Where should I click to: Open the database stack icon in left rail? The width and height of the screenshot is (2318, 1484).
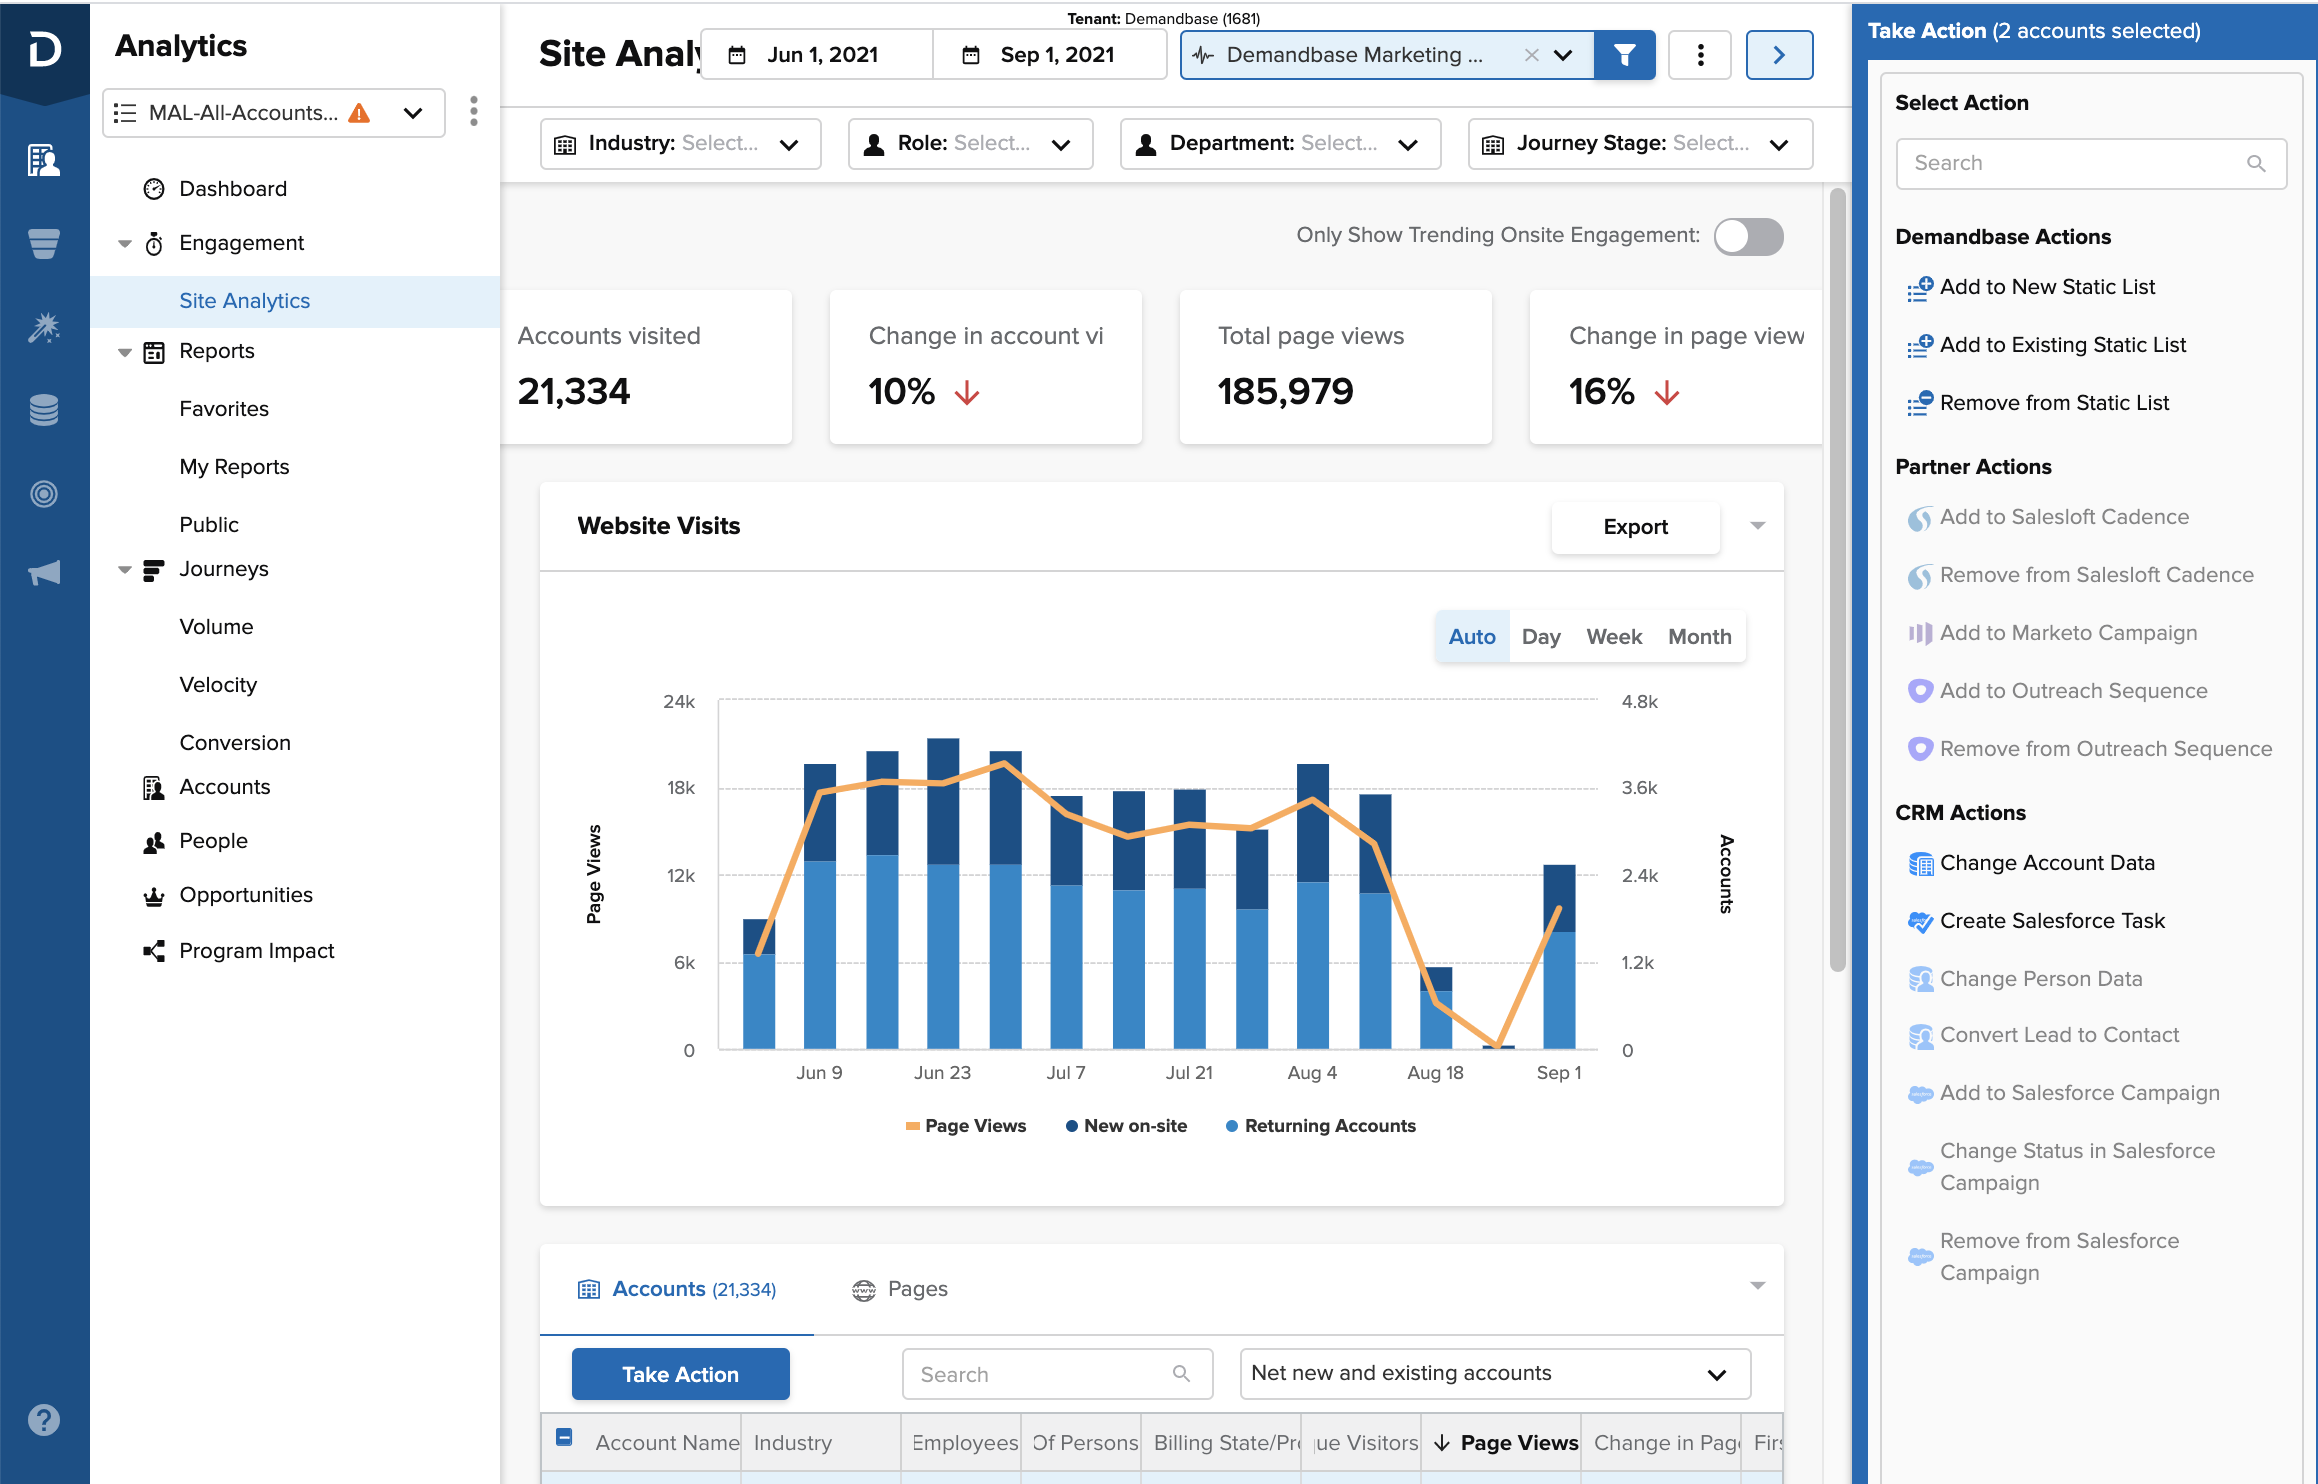[44, 410]
